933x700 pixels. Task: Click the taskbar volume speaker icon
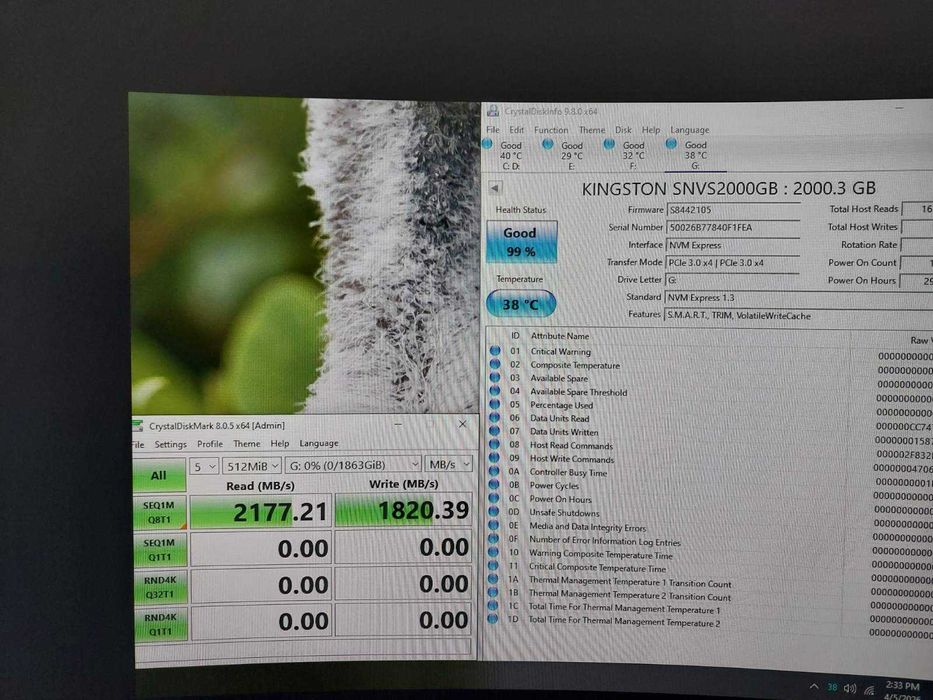tap(850, 689)
